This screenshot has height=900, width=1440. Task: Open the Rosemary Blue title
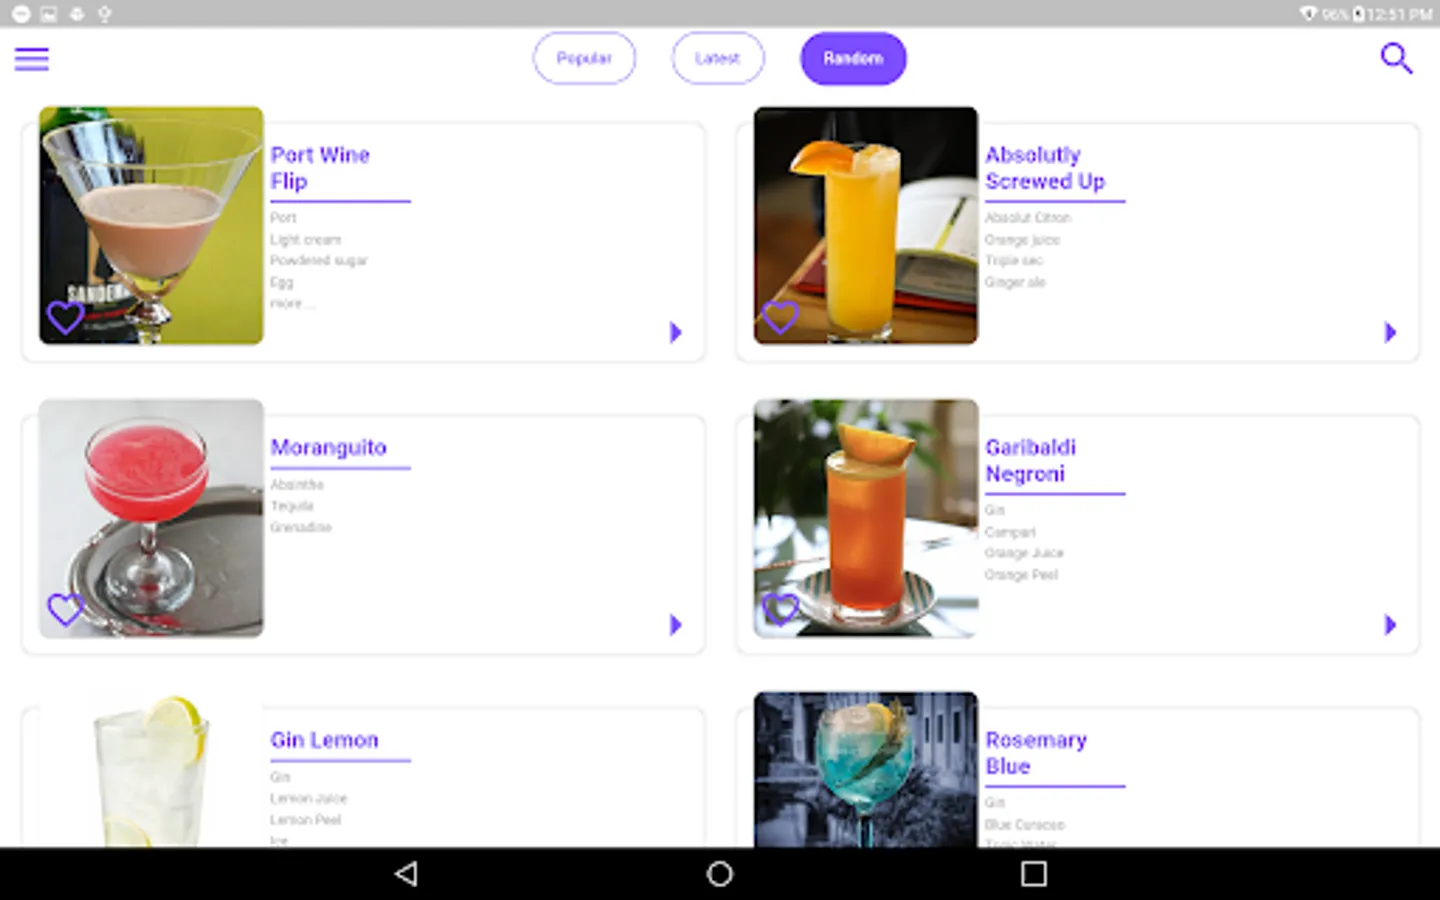point(1036,753)
